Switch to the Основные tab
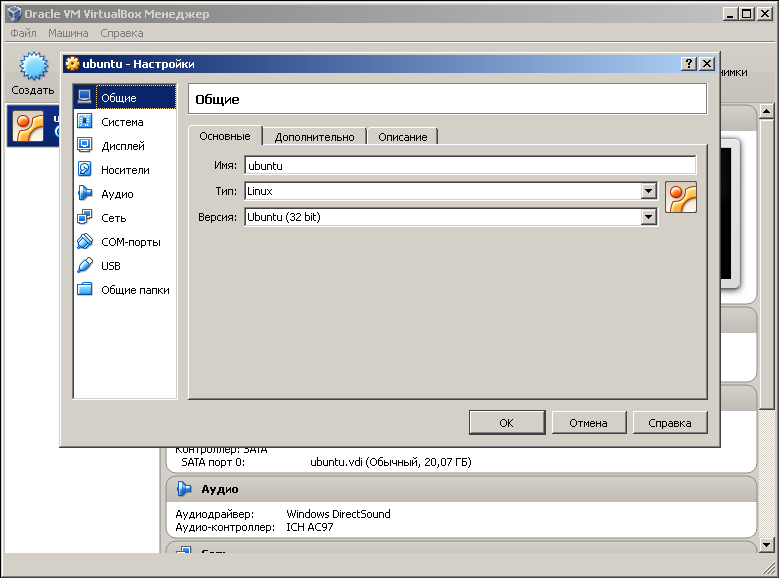This screenshot has width=779, height=578. [x=225, y=136]
